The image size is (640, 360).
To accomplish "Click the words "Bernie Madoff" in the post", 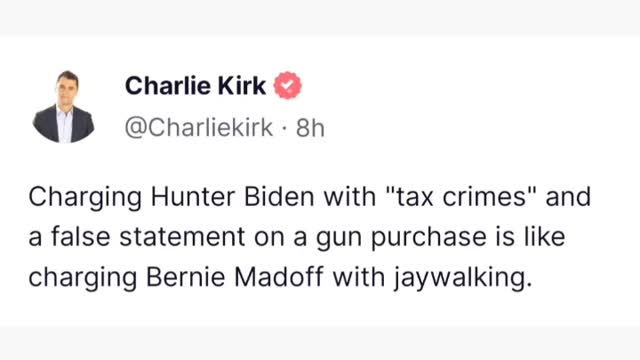I will pos(235,277).
